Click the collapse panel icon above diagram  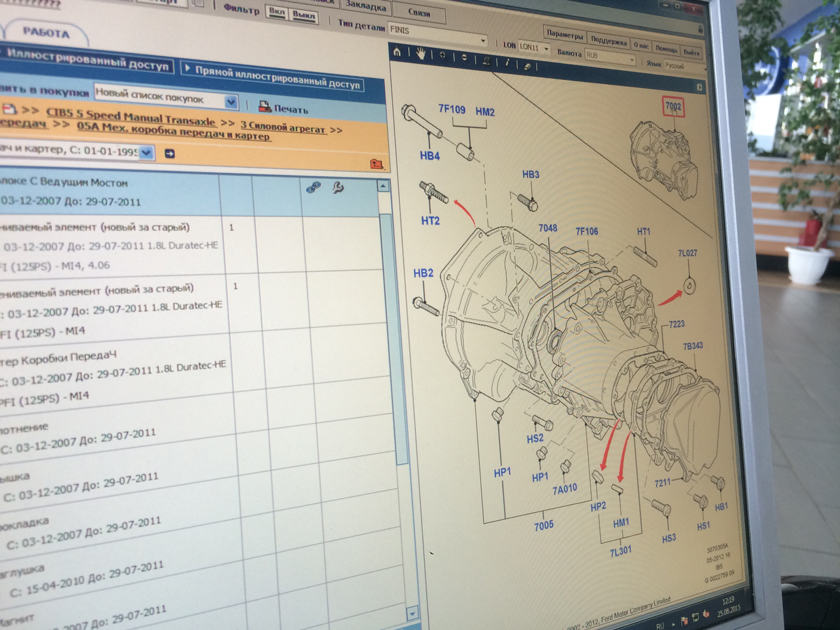[700, 86]
